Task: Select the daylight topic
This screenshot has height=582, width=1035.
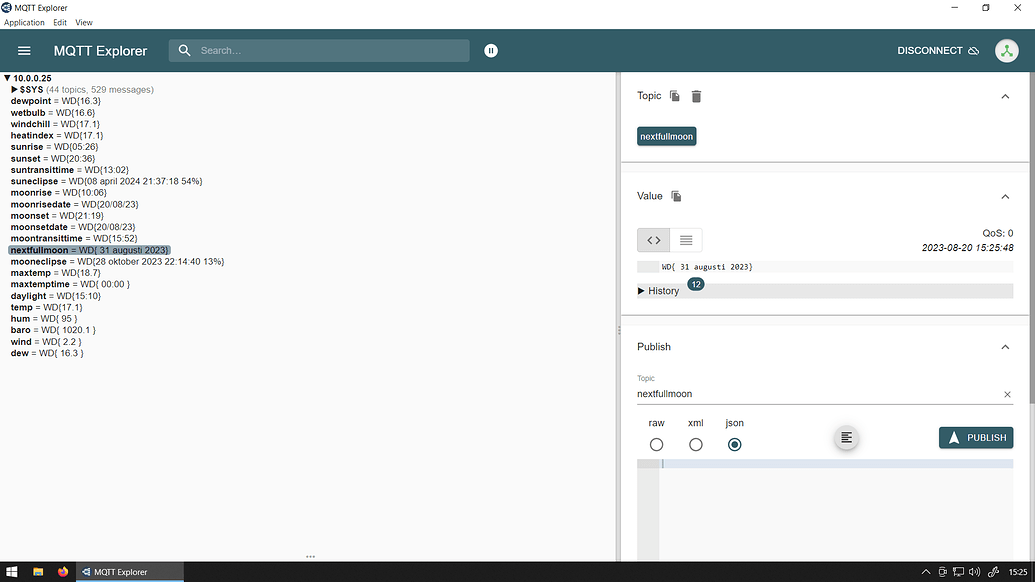Action: coord(55,296)
